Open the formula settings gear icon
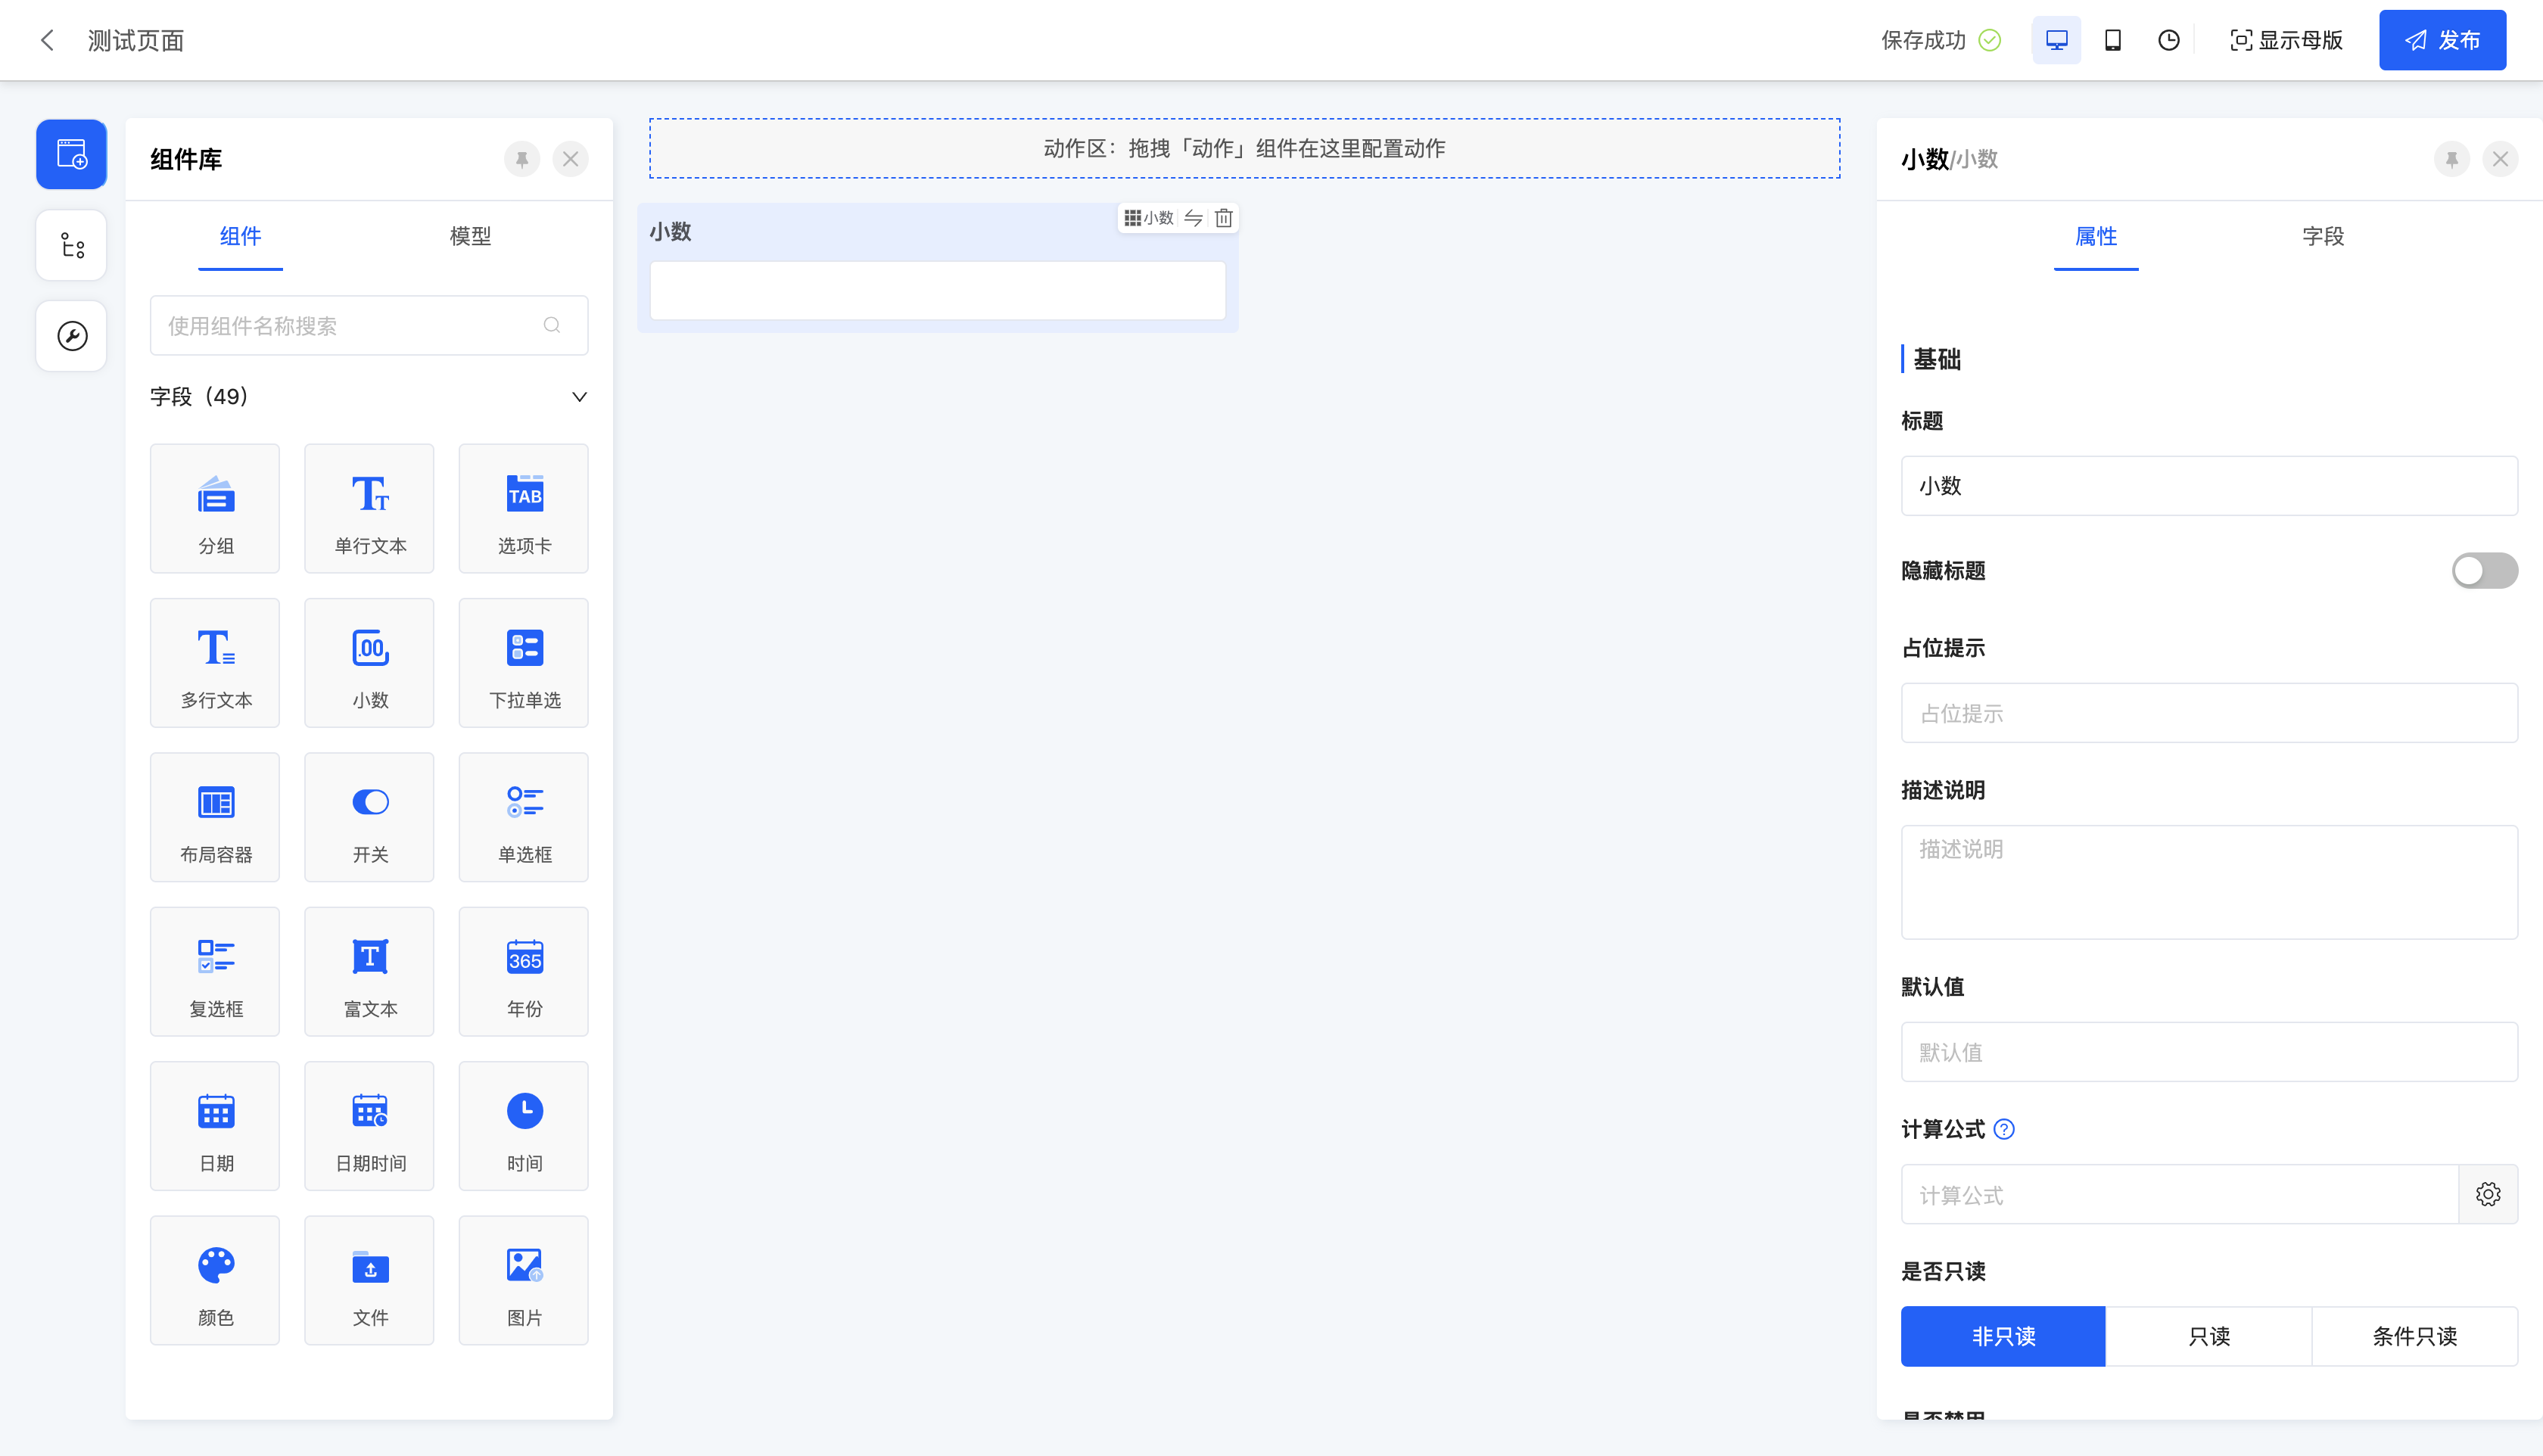2543x1456 pixels. click(x=2487, y=1194)
